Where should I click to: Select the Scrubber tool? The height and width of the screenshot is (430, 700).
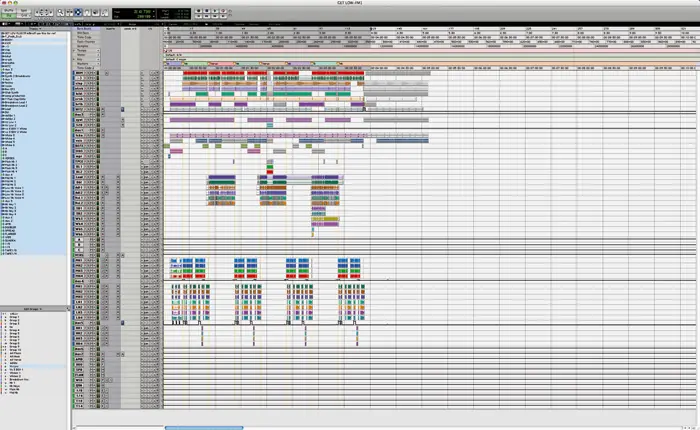point(96,12)
